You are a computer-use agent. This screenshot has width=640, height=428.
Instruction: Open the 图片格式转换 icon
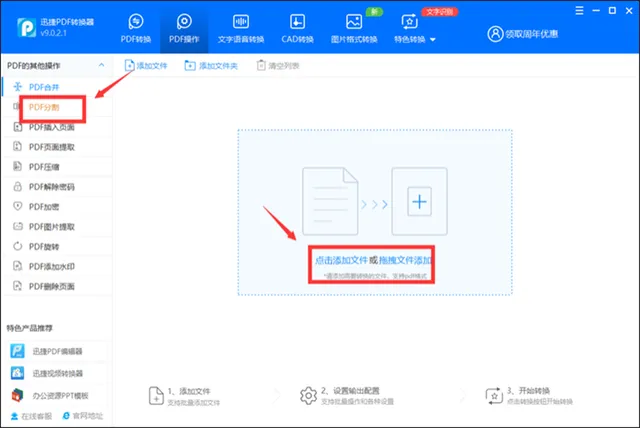click(x=354, y=22)
